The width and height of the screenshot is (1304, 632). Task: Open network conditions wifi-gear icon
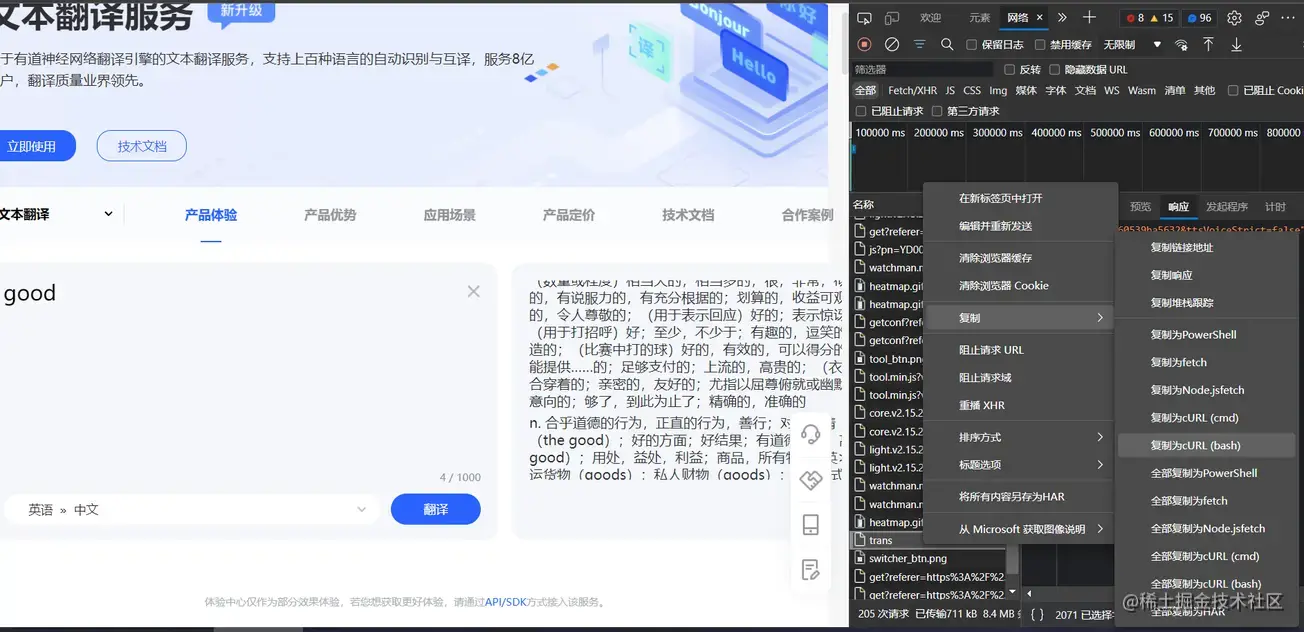point(1181,45)
